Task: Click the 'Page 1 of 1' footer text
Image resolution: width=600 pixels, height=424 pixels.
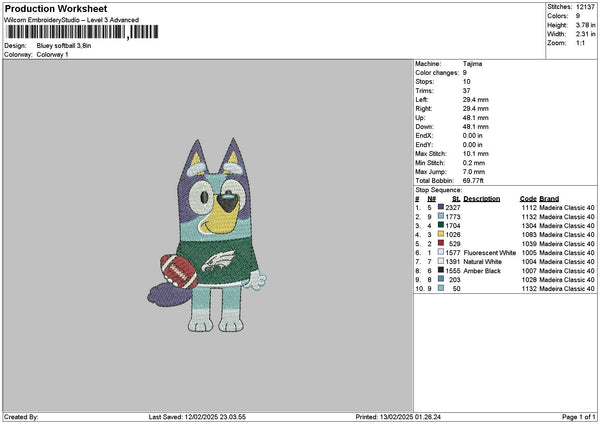Action: pyautogui.click(x=579, y=417)
